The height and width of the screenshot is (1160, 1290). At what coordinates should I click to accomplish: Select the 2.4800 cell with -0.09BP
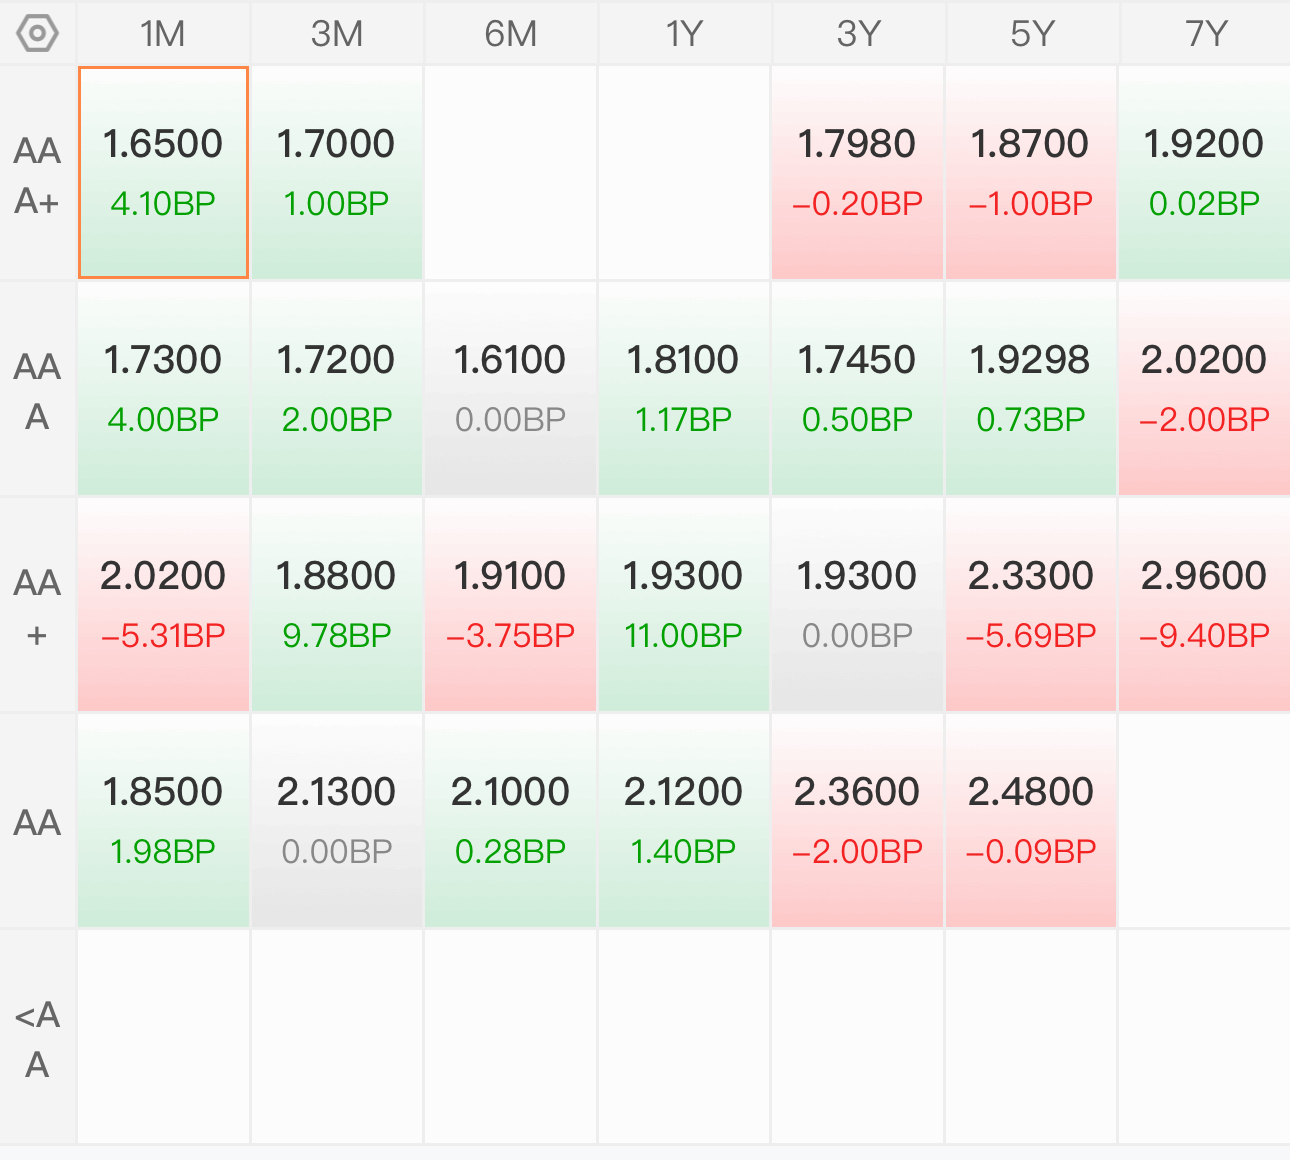tap(1030, 820)
